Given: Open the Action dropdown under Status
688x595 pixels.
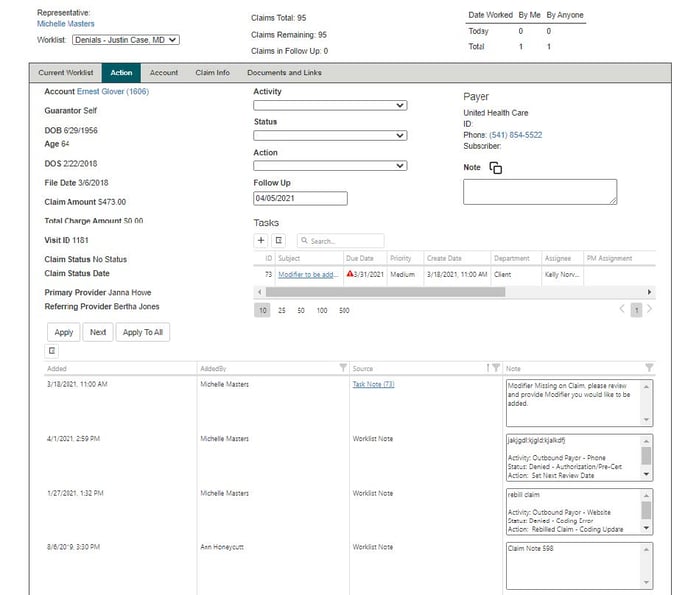Looking at the screenshot, I should (x=329, y=166).
